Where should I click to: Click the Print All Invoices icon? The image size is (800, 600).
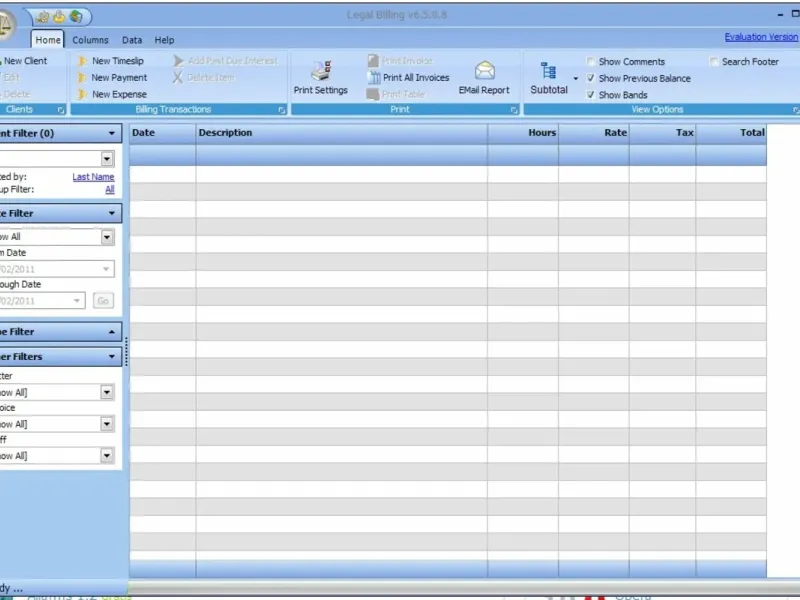pos(374,78)
